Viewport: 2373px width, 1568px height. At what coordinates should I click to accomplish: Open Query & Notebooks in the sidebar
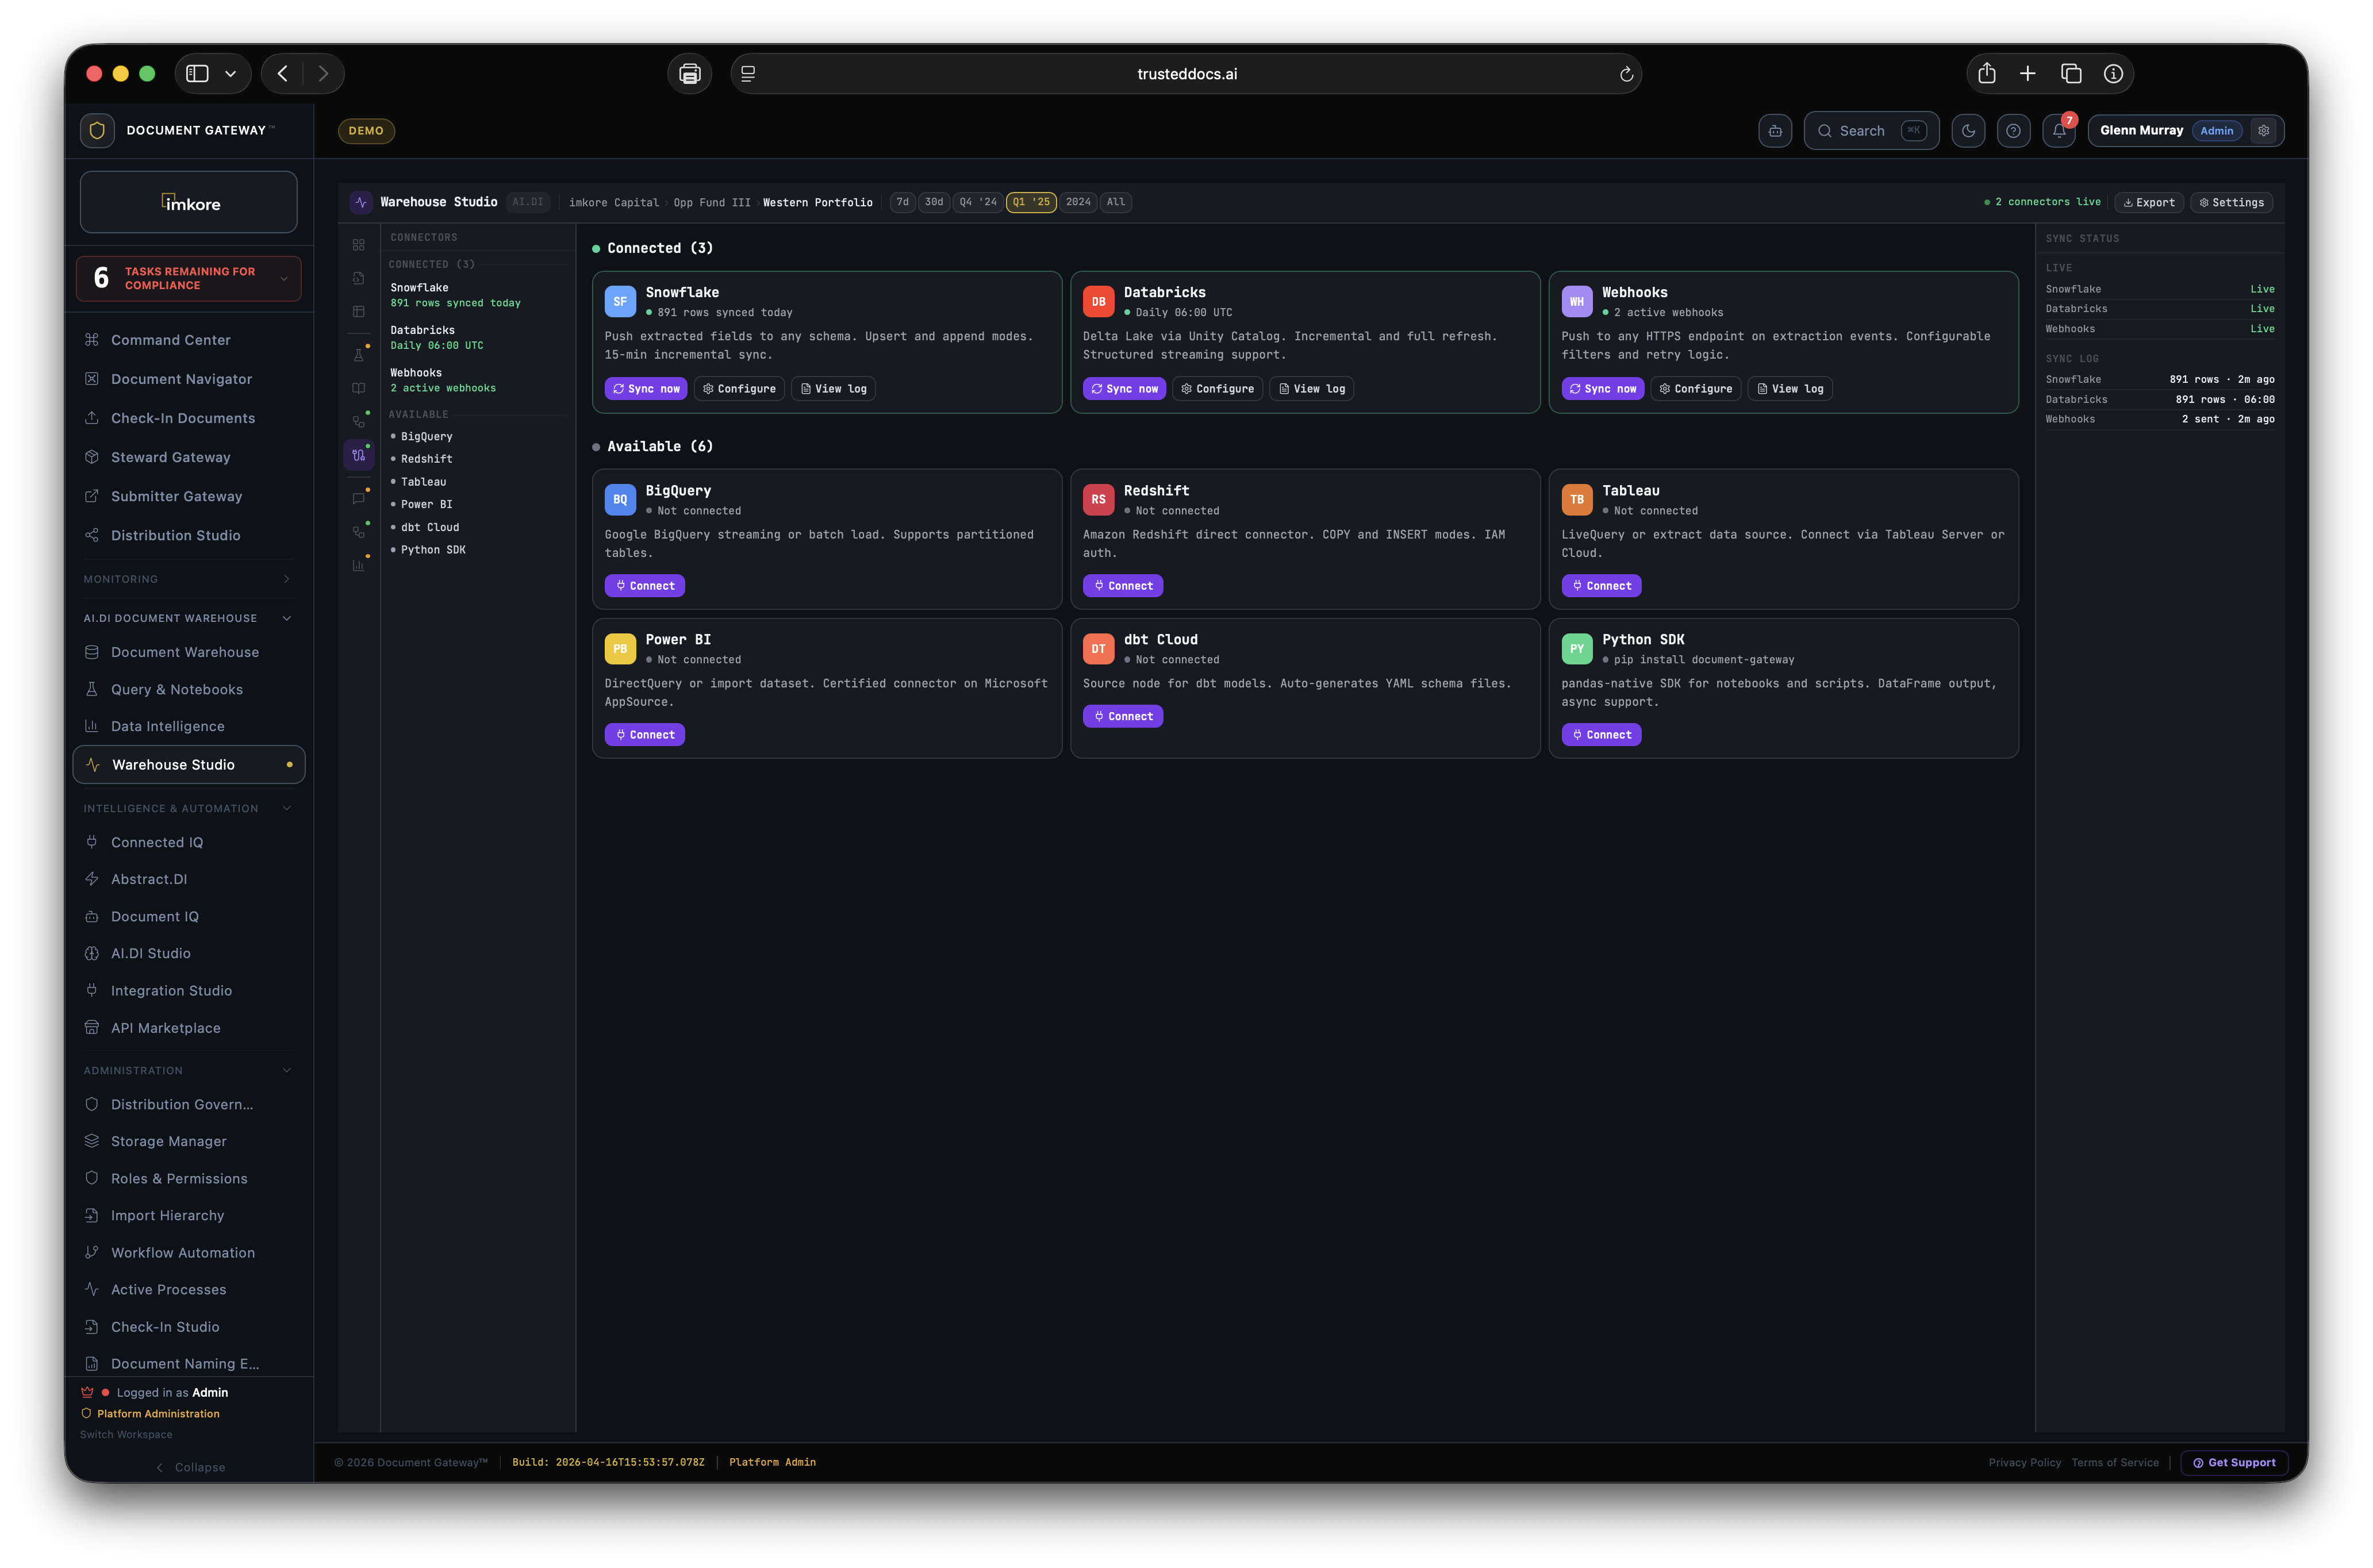click(189, 689)
